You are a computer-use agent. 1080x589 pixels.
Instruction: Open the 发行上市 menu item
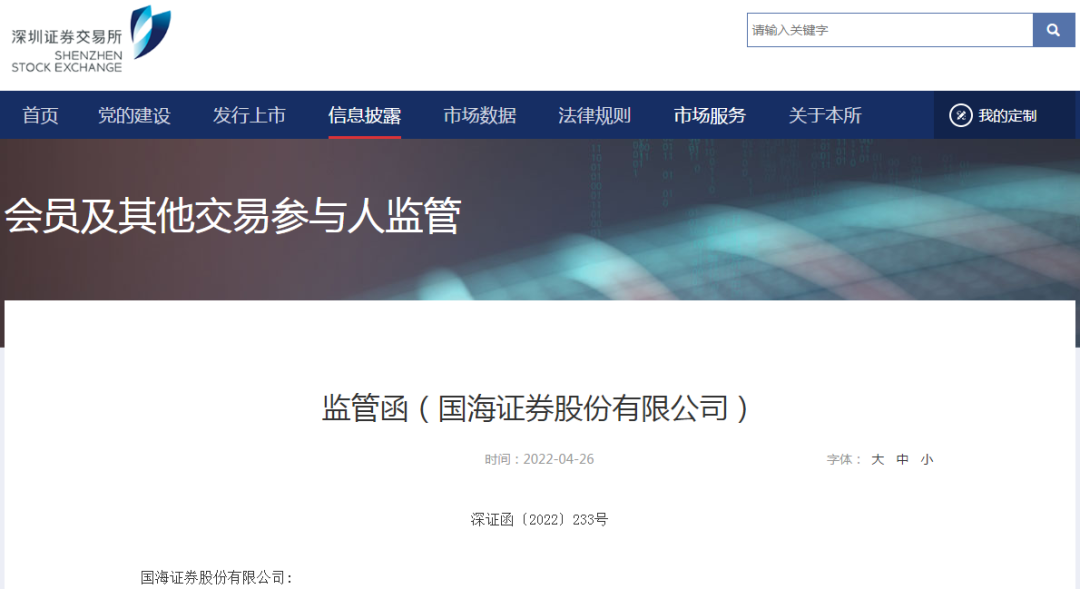click(249, 115)
